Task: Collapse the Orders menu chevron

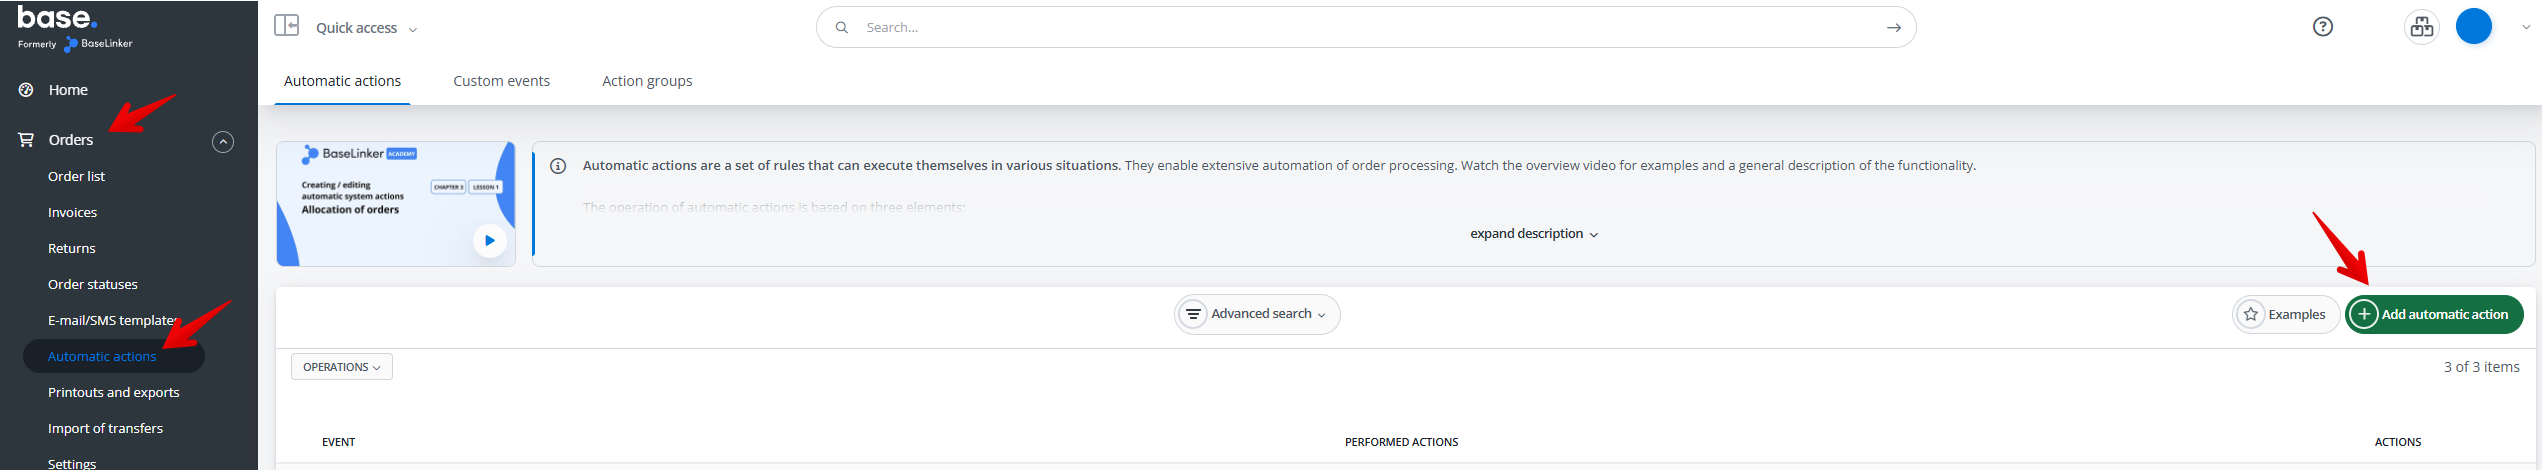Action: [223, 142]
